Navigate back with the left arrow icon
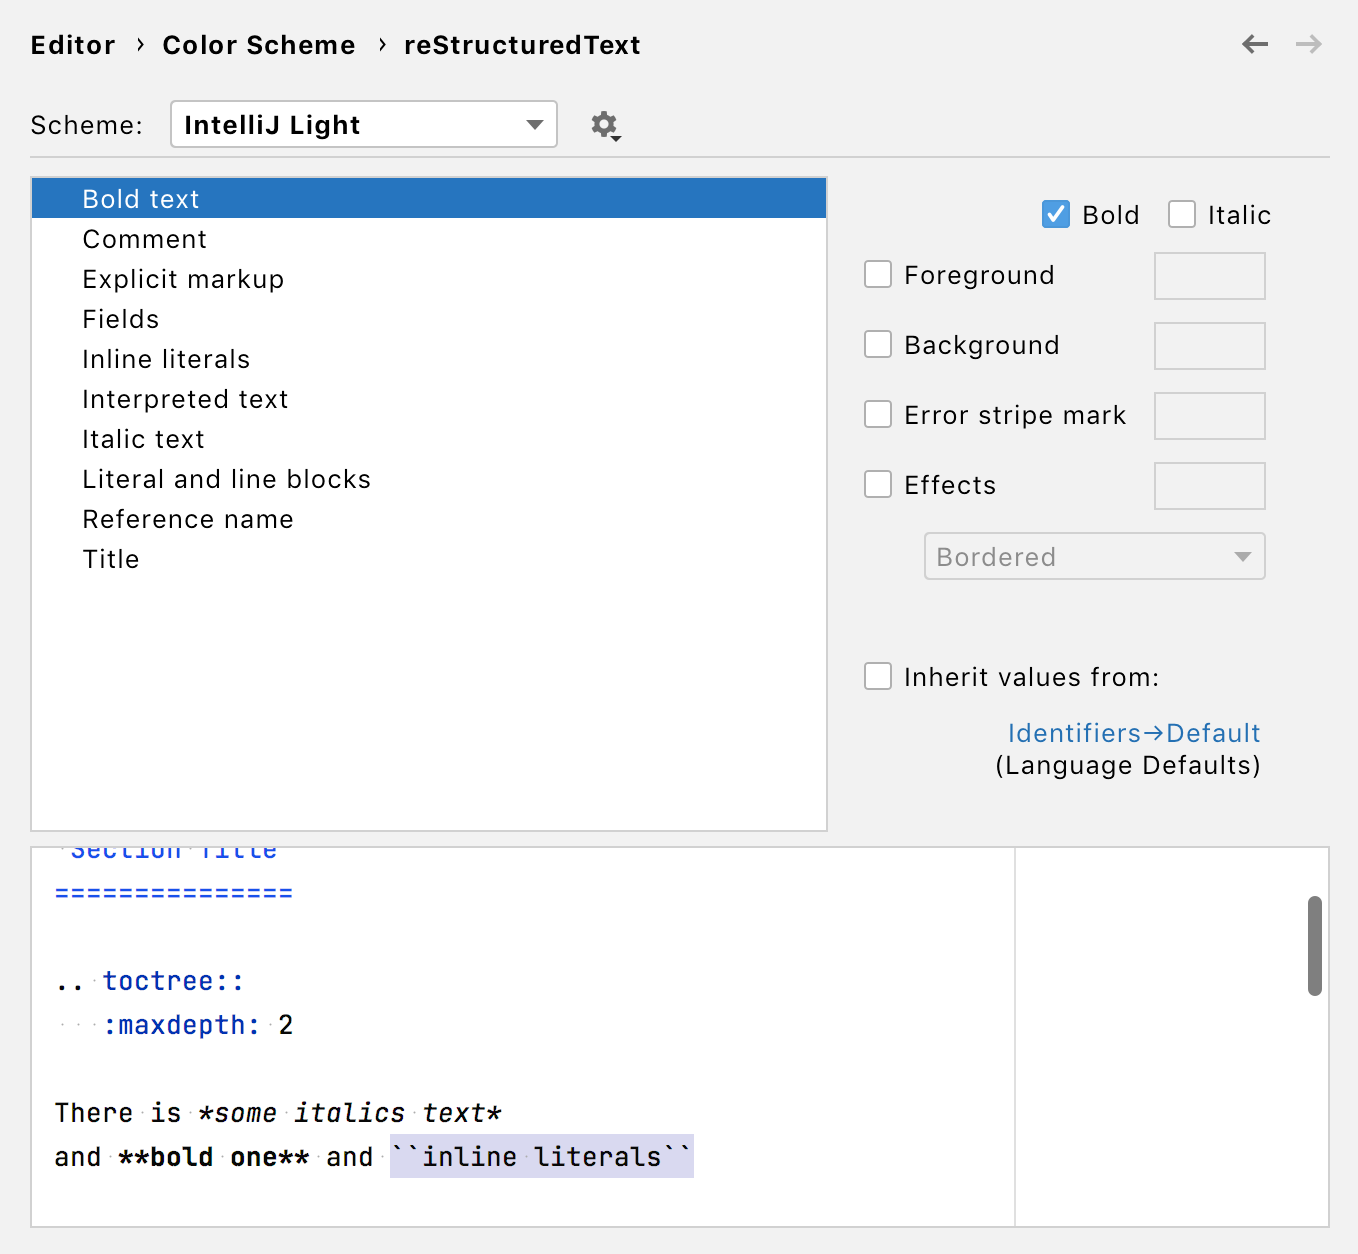The image size is (1358, 1254). click(x=1255, y=44)
